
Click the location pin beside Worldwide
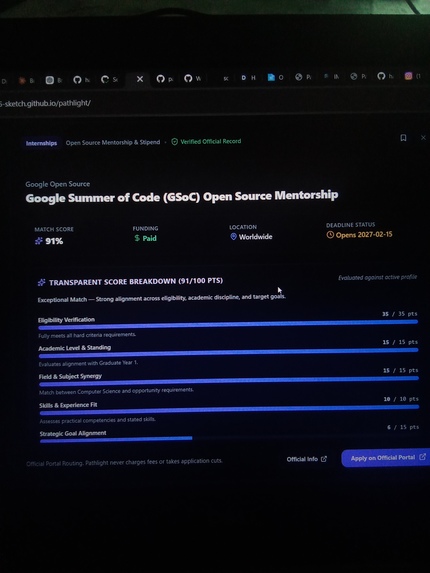click(233, 237)
